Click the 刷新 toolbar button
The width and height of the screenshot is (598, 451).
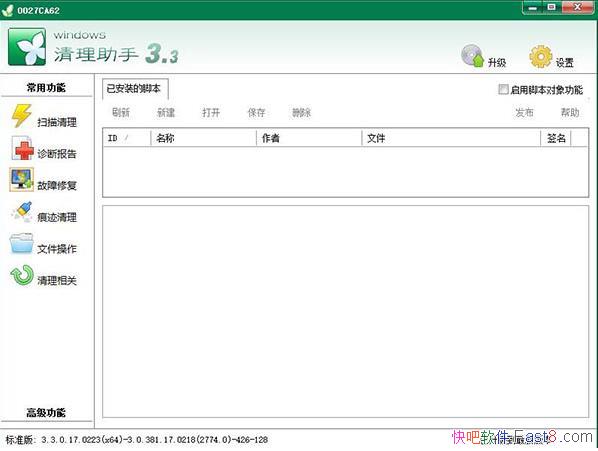(121, 112)
